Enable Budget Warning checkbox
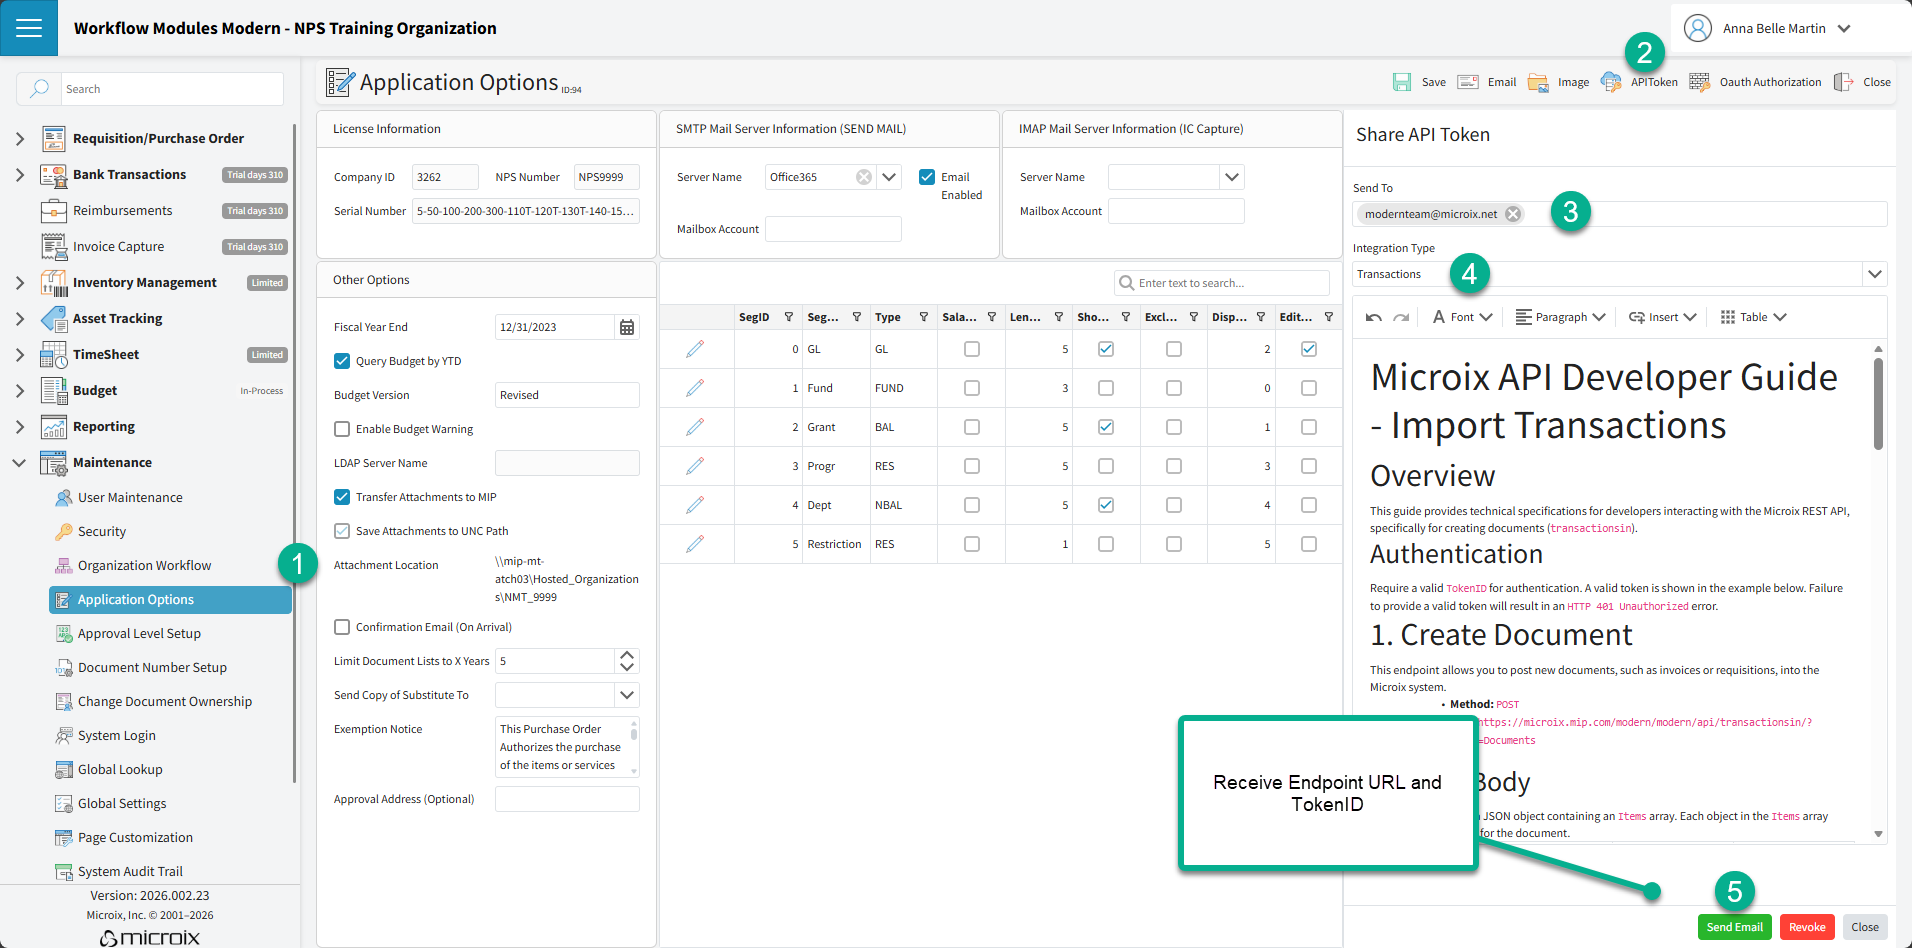The height and width of the screenshot is (948, 1912). [x=342, y=429]
